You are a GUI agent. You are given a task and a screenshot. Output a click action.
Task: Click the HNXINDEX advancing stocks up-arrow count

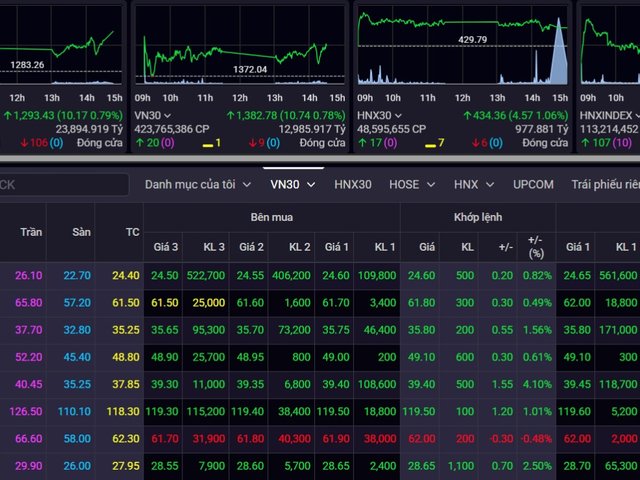596,143
